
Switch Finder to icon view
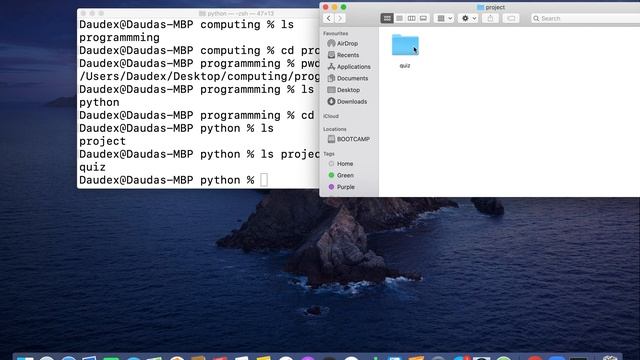tap(387, 18)
